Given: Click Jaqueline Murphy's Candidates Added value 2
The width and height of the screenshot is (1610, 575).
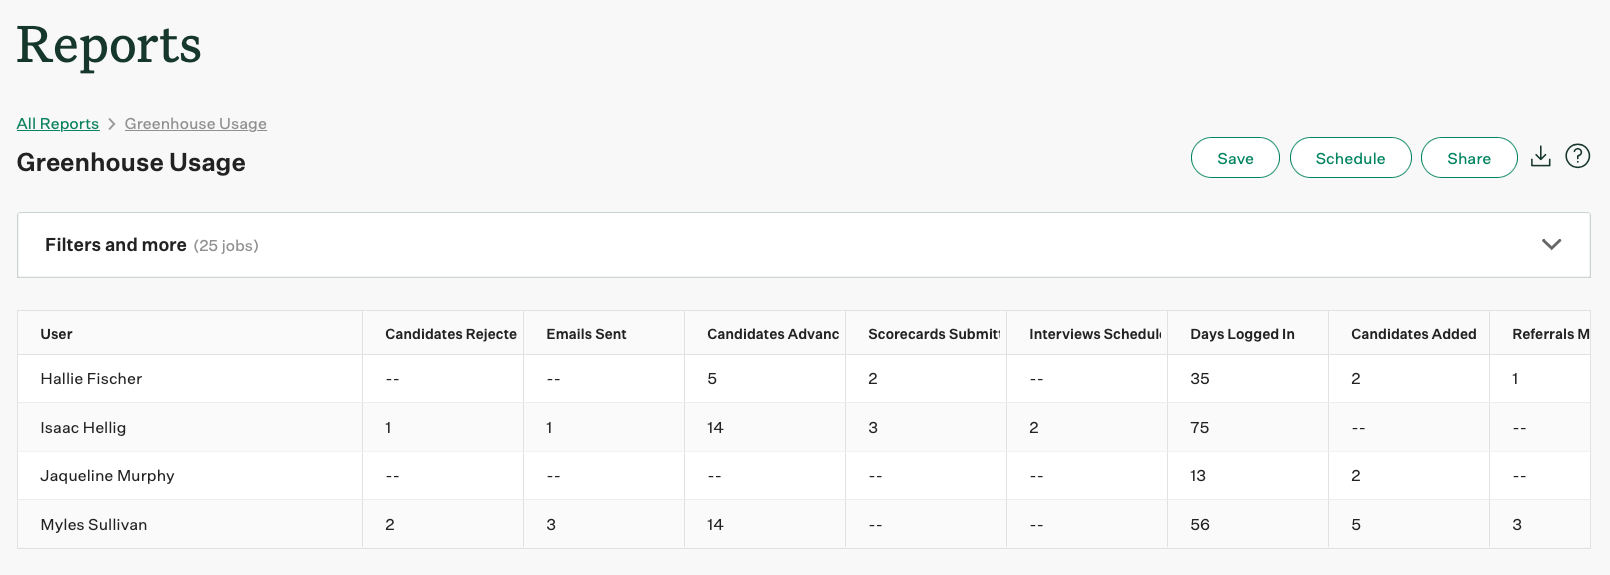Looking at the screenshot, I should click(x=1356, y=476).
